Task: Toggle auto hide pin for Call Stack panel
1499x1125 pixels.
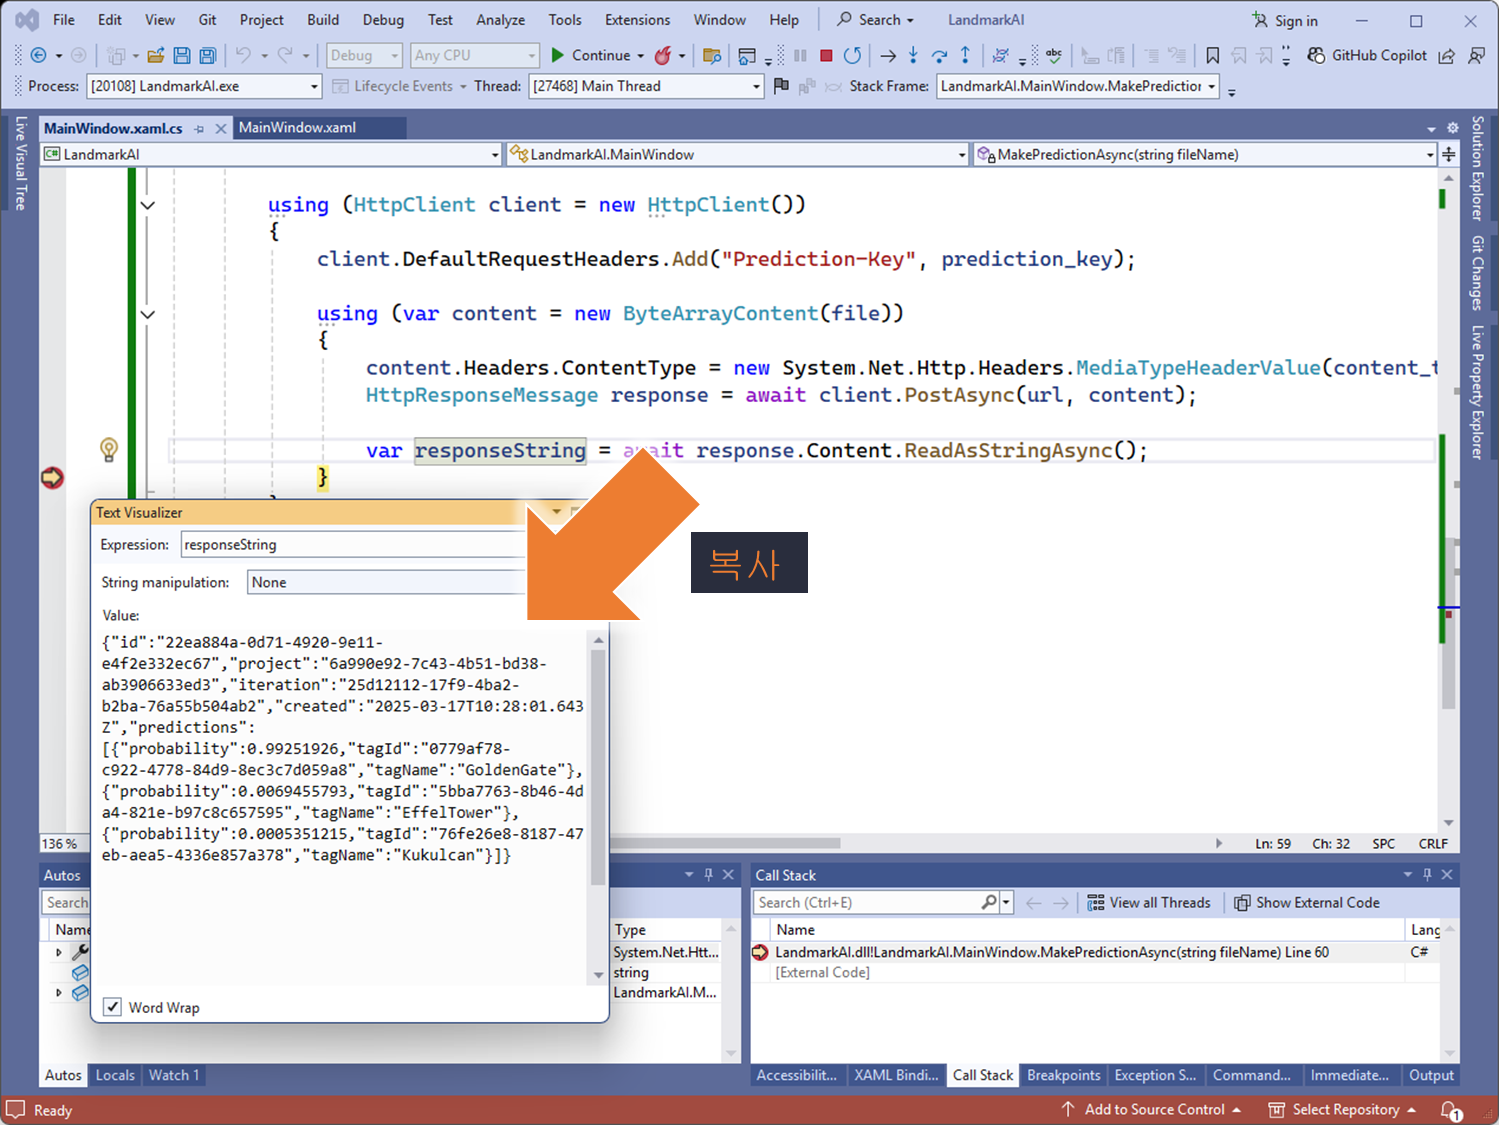Action: pos(1427,875)
